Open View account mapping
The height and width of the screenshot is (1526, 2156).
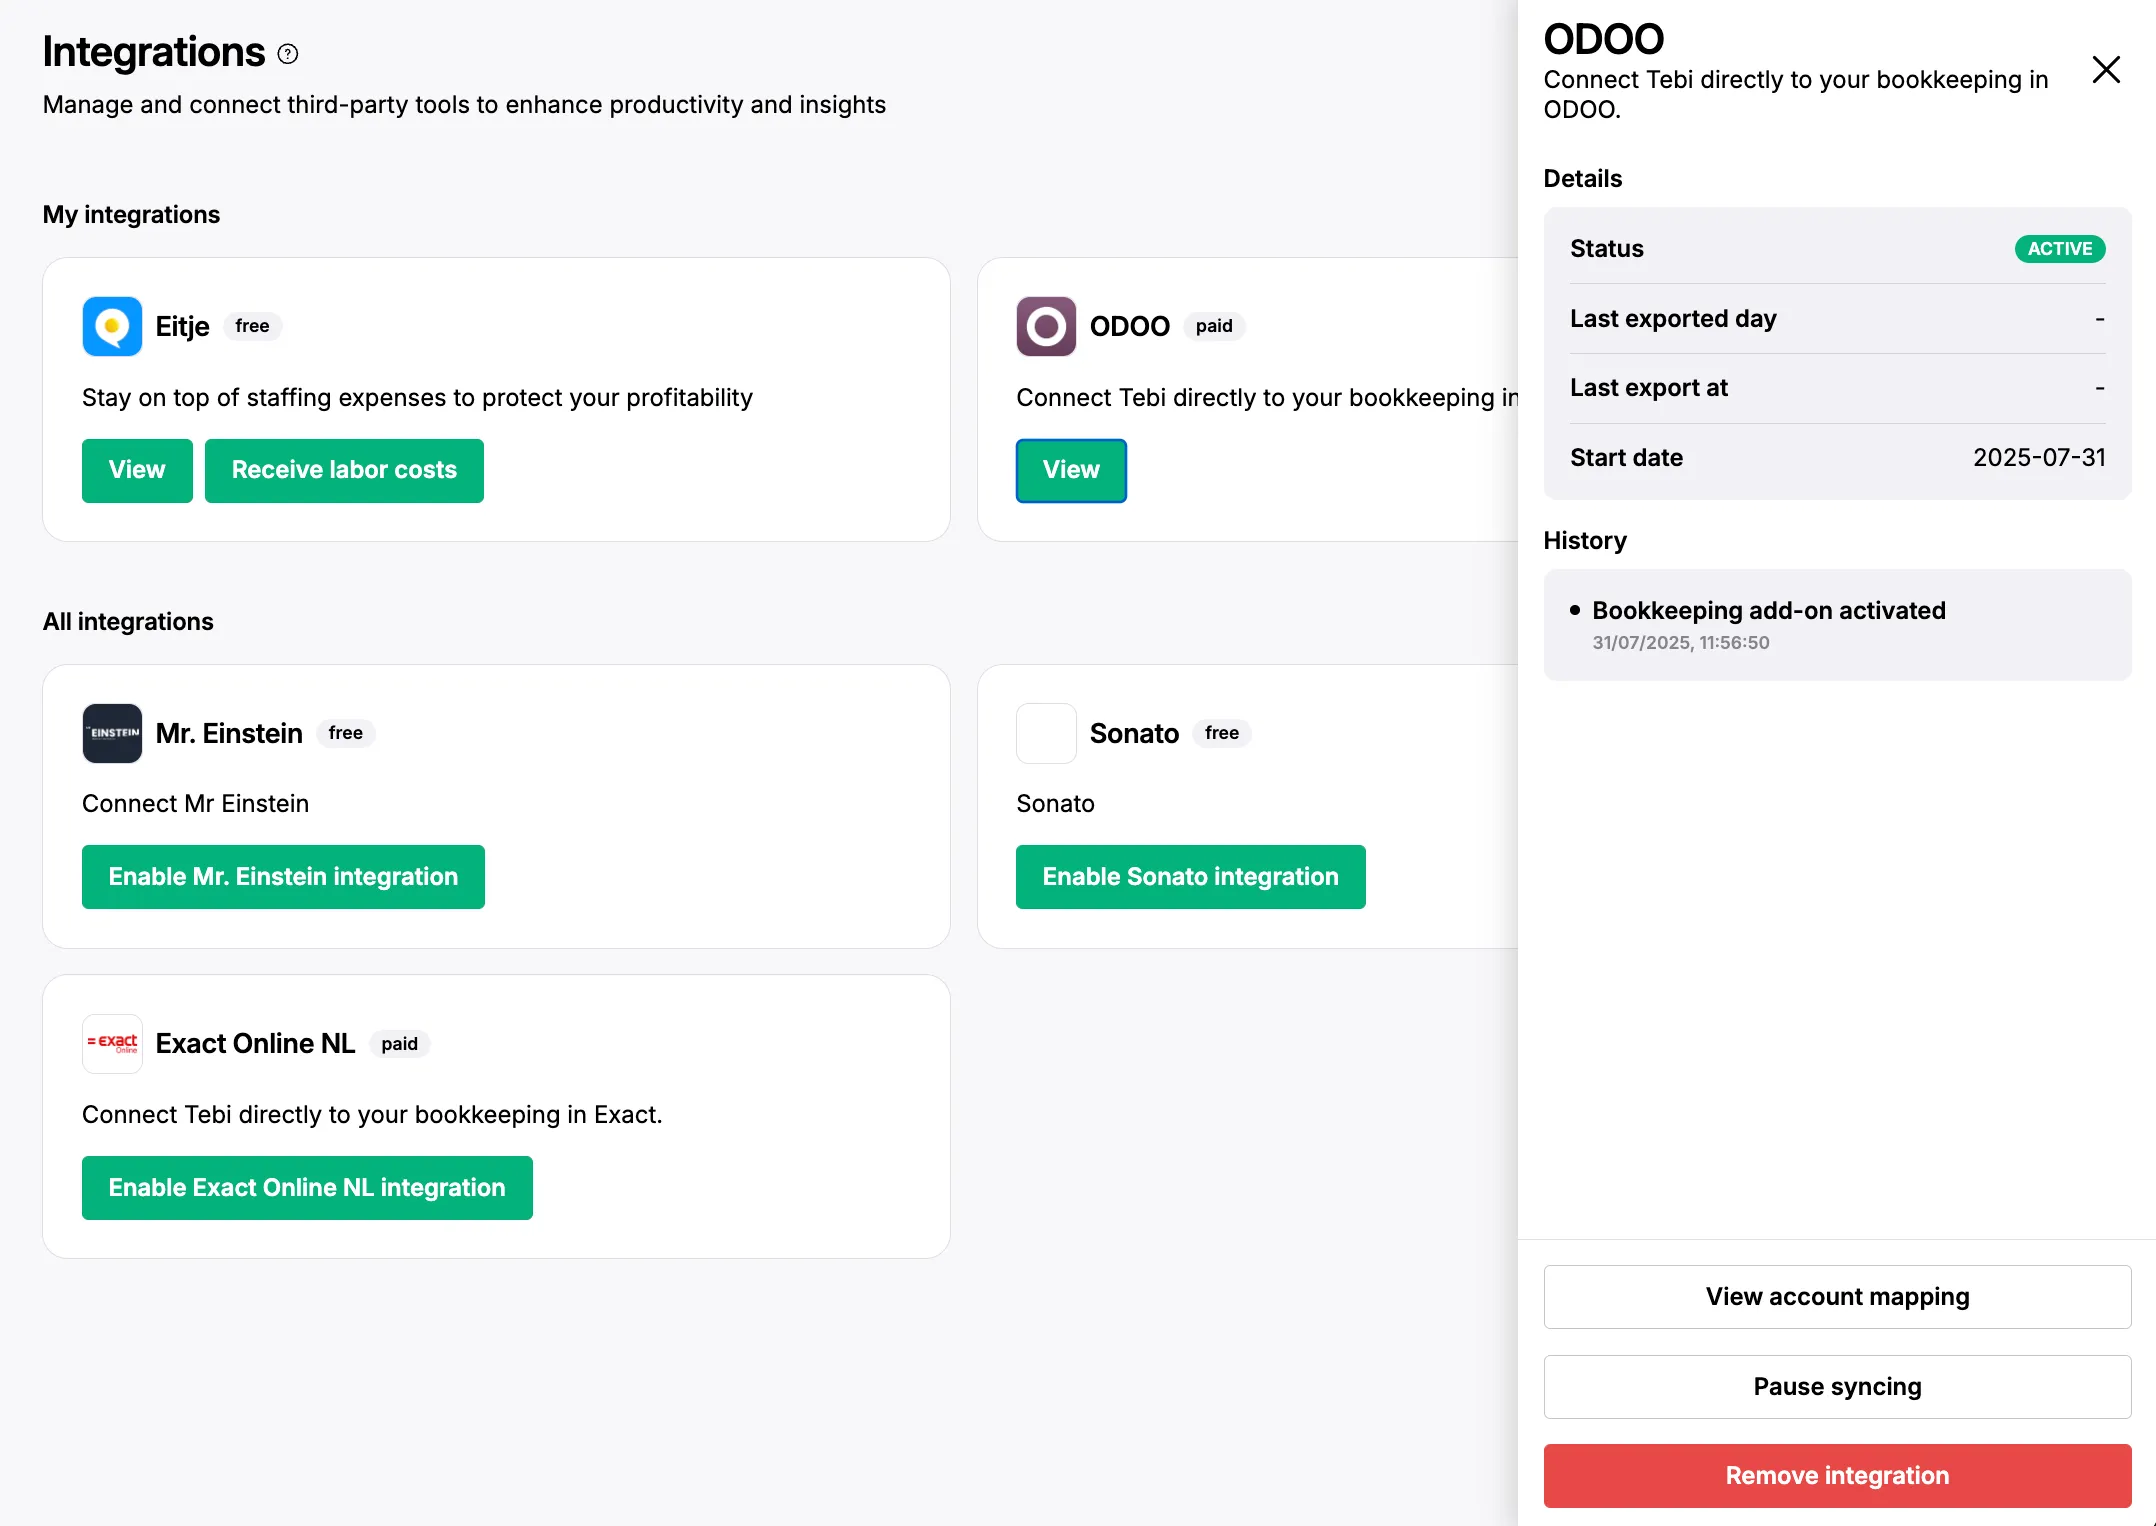1837,1297
